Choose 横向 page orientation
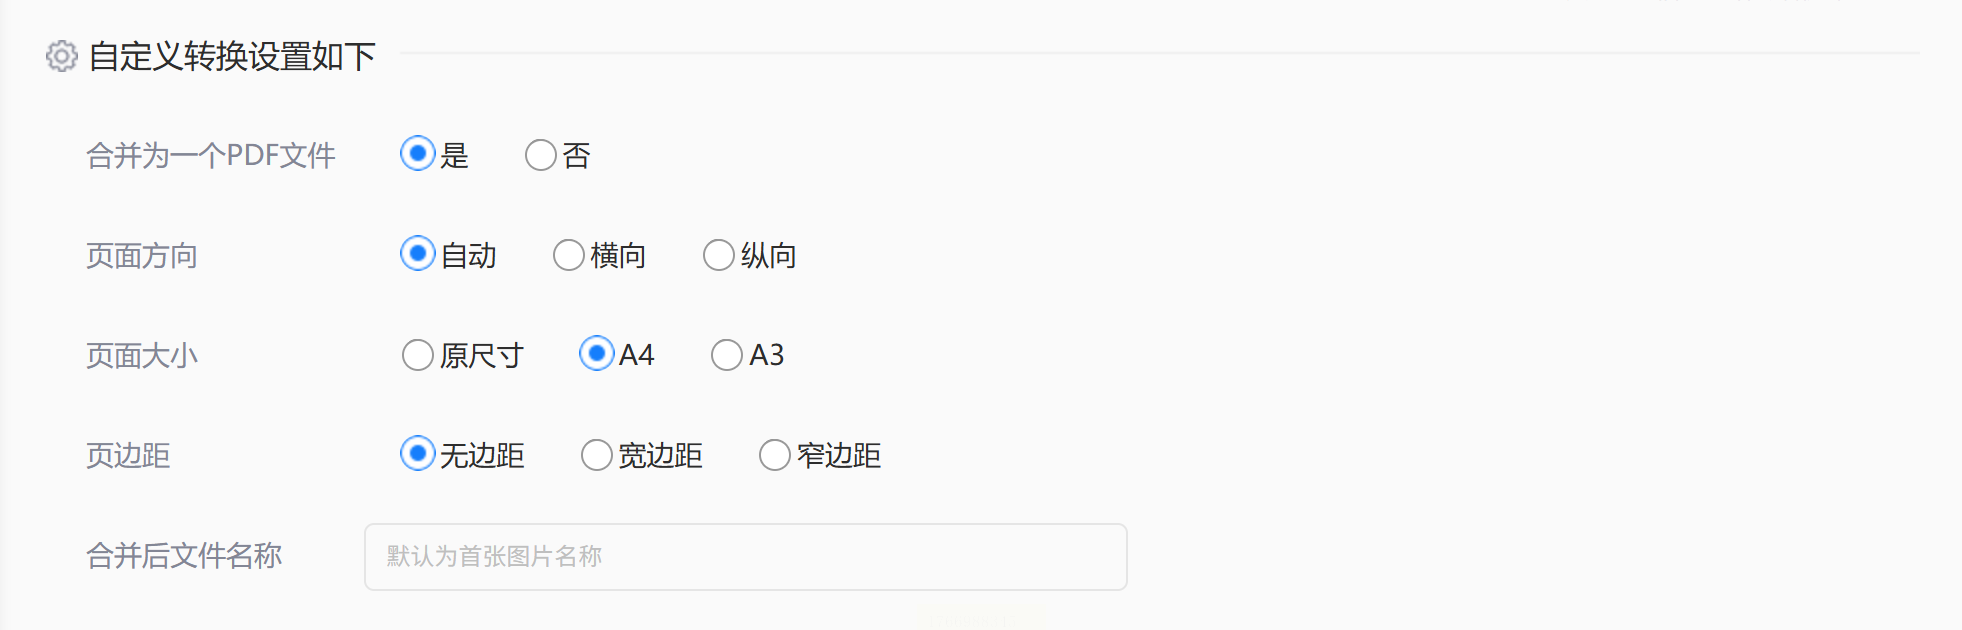Image resolution: width=1962 pixels, height=630 pixels. 569,255
